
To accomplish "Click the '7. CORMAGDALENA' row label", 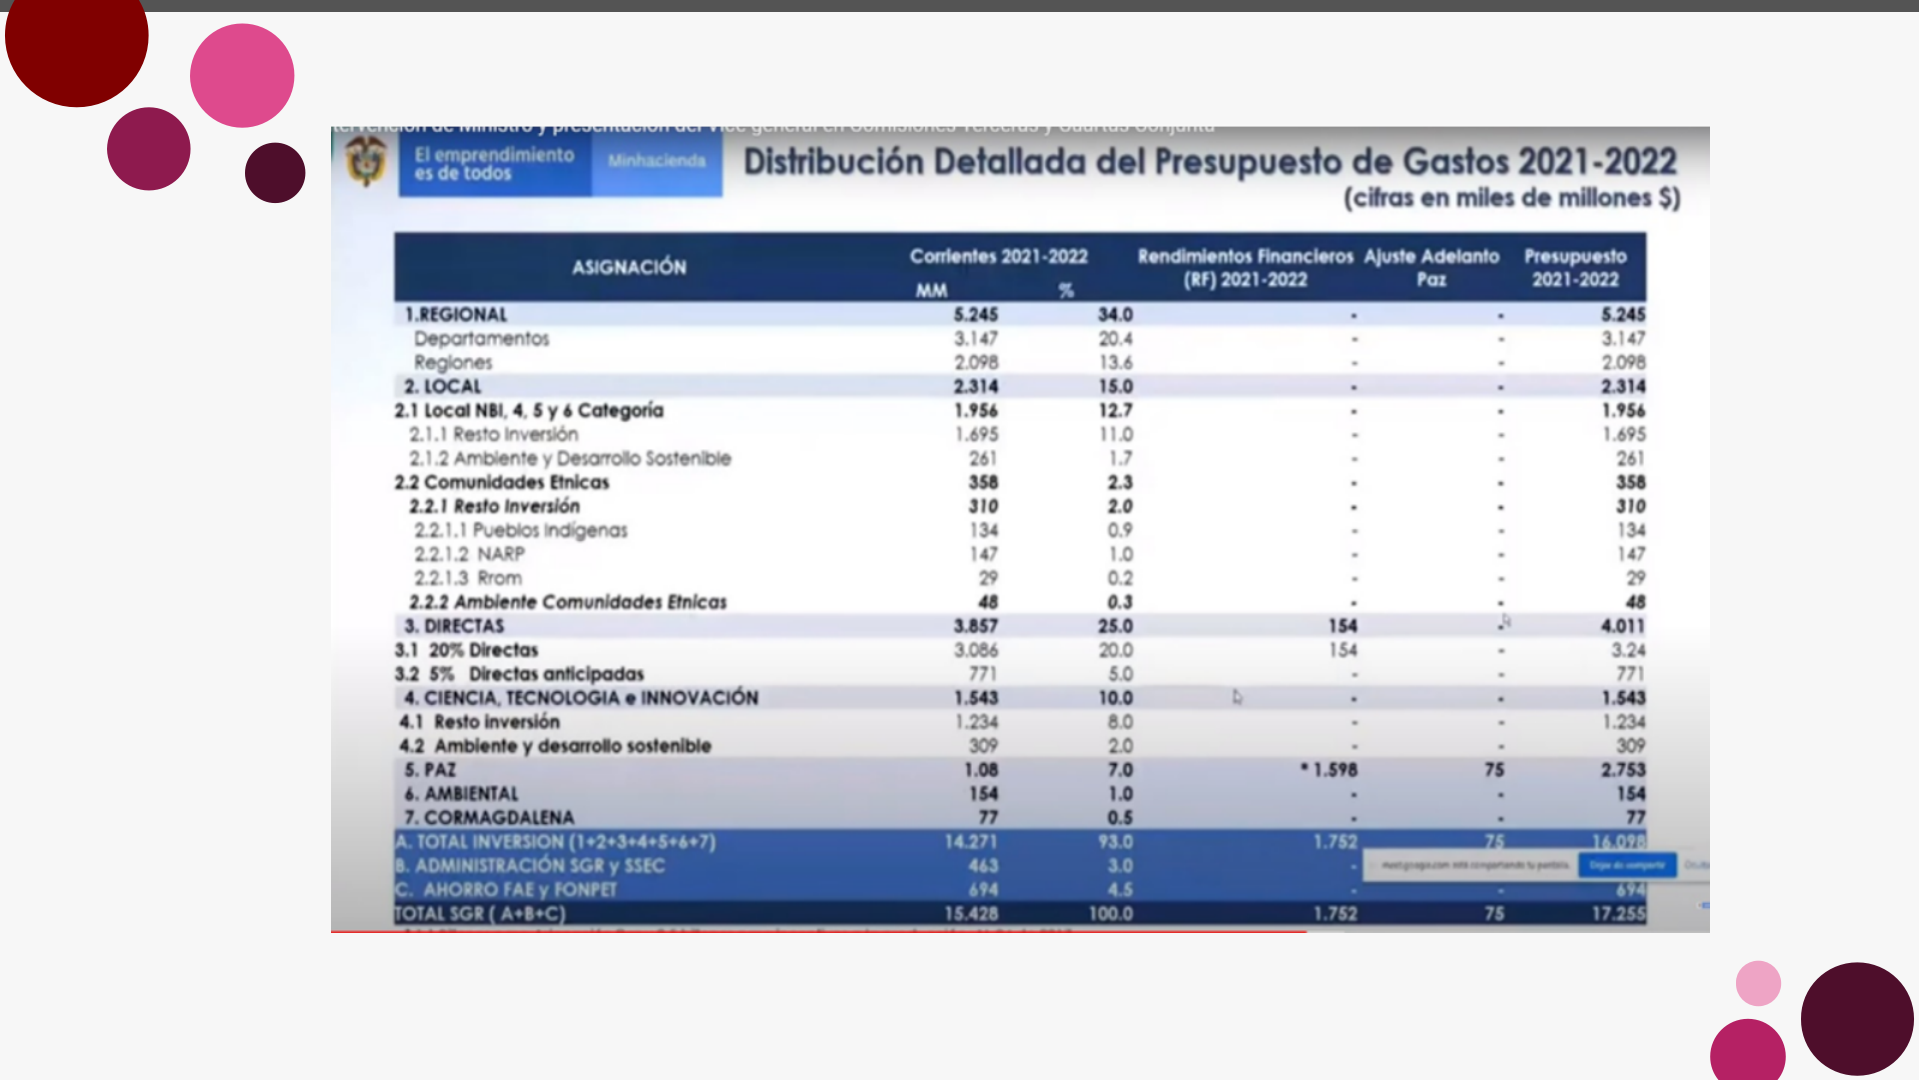I will (x=489, y=818).
